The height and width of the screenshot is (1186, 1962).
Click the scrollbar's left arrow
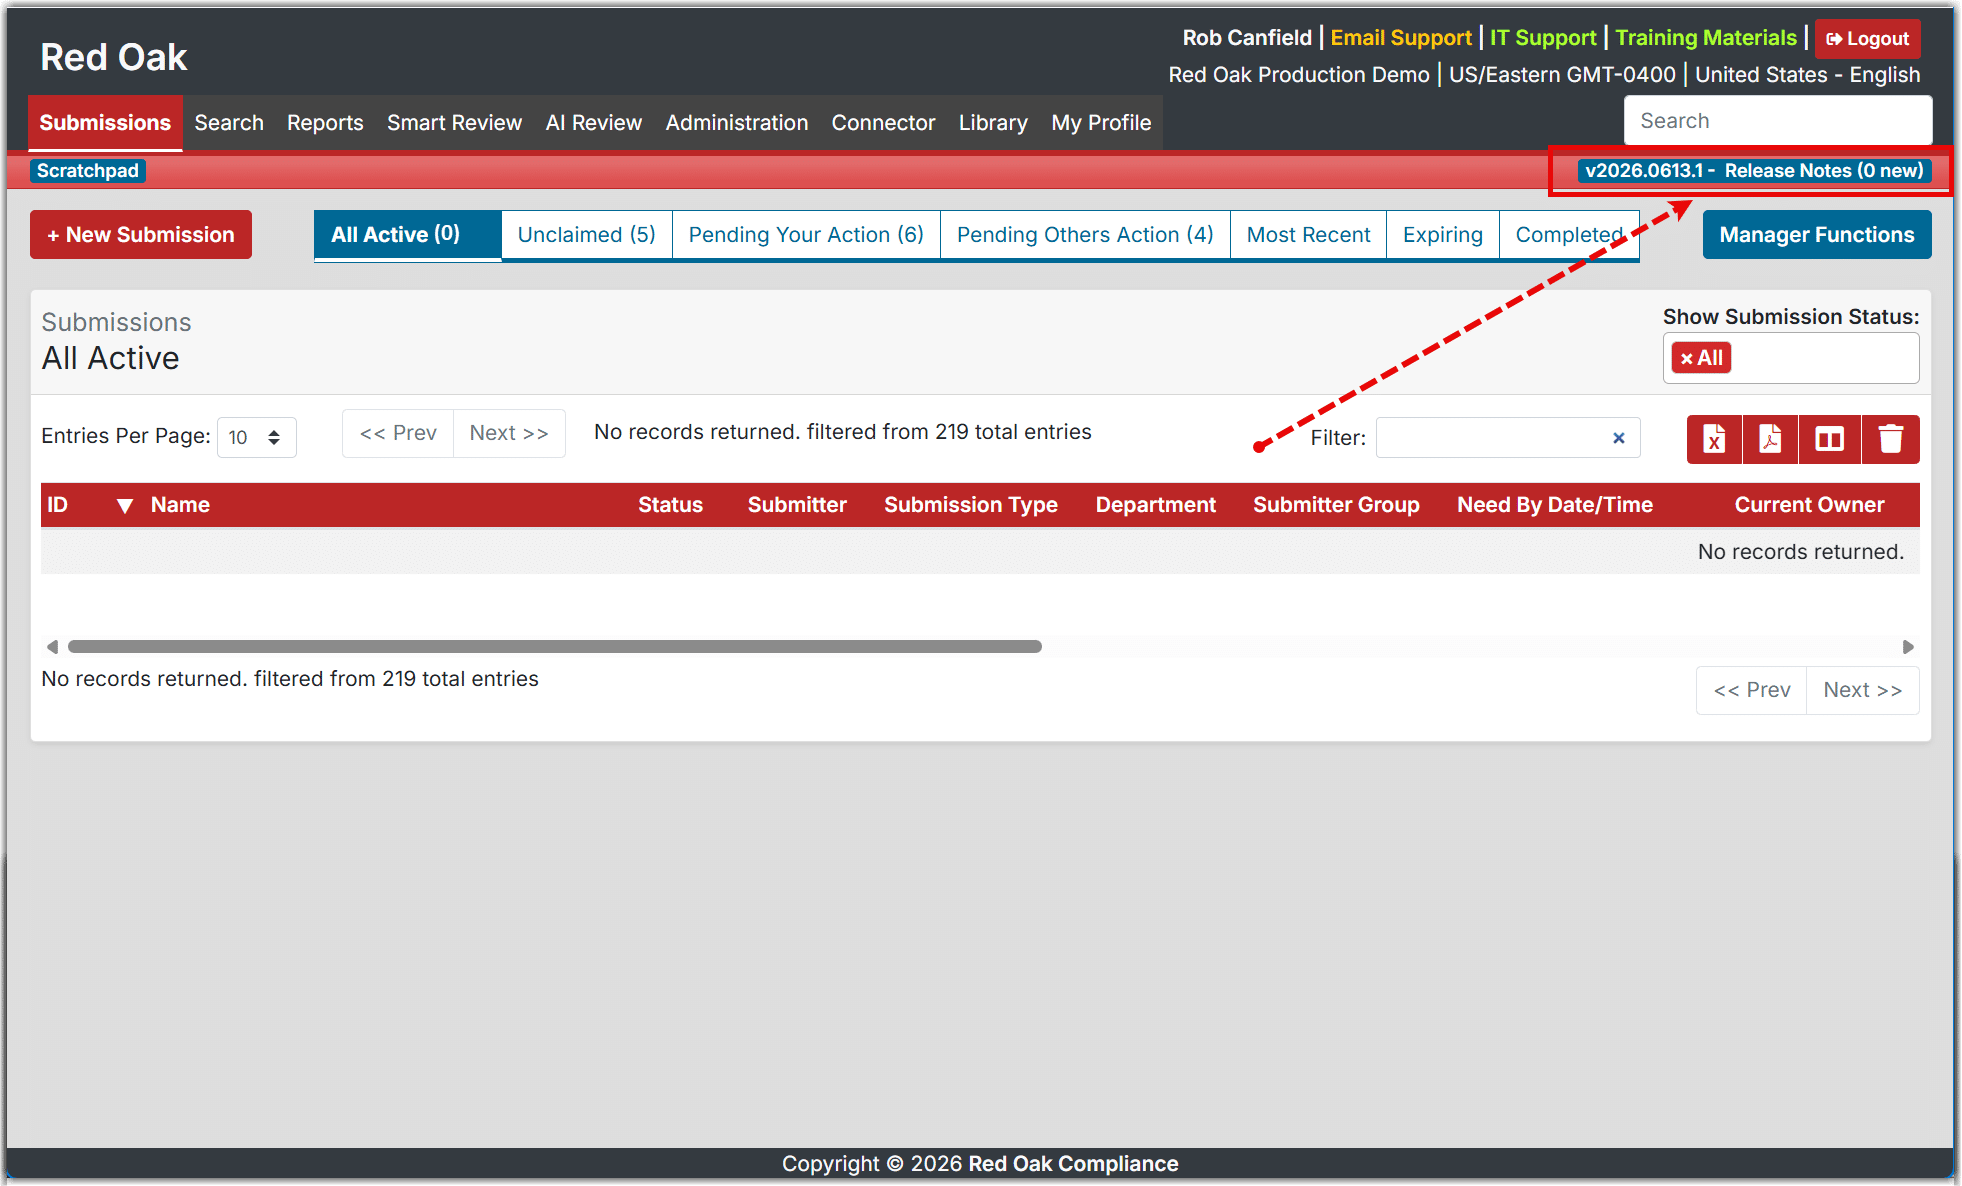tap(52, 647)
